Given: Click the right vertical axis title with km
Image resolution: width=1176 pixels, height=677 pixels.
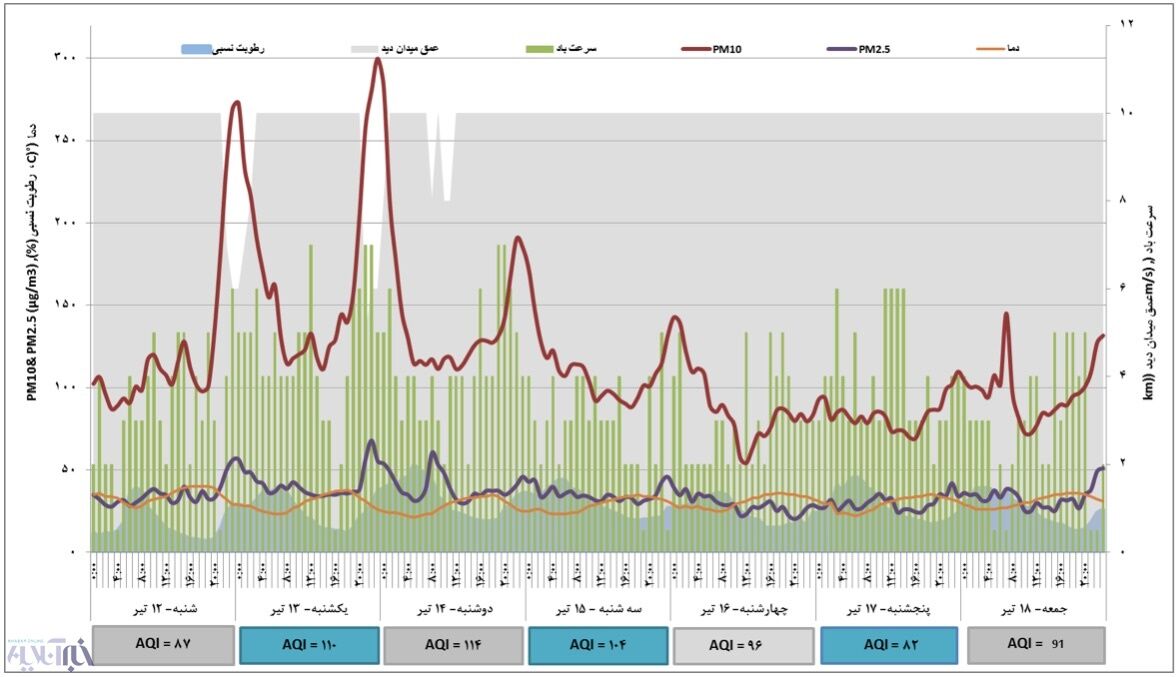Looking at the screenshot, I should click(x=1148, y=303).
